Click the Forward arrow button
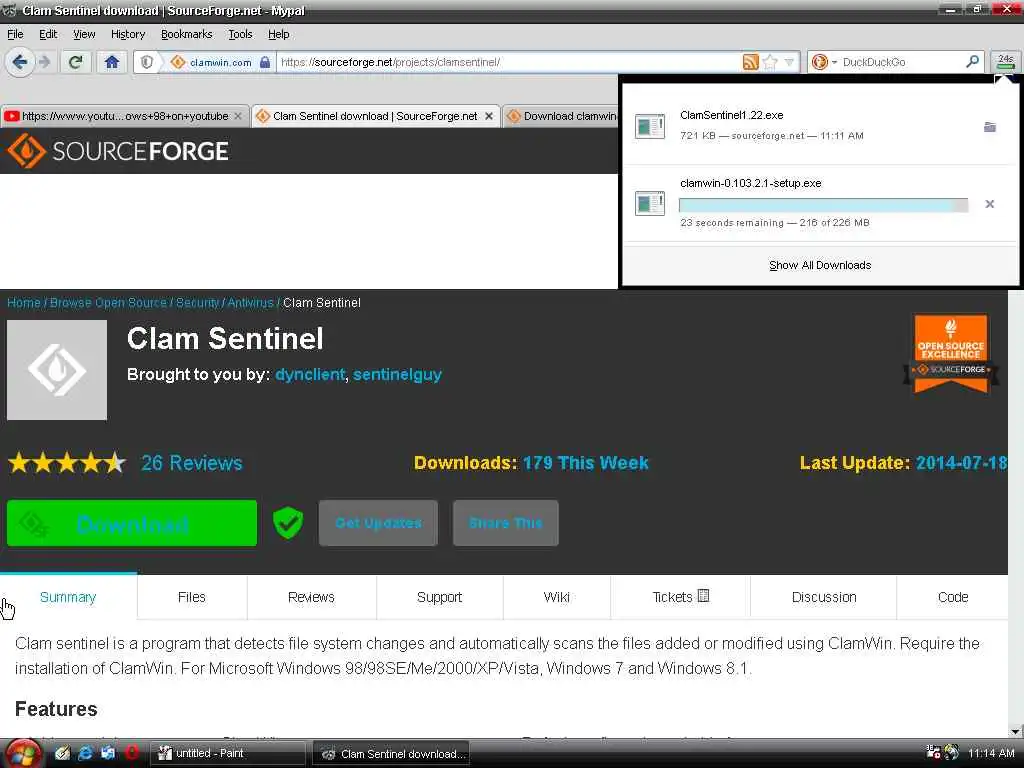Screen dimensions: 1024x768 click(44, 62)
